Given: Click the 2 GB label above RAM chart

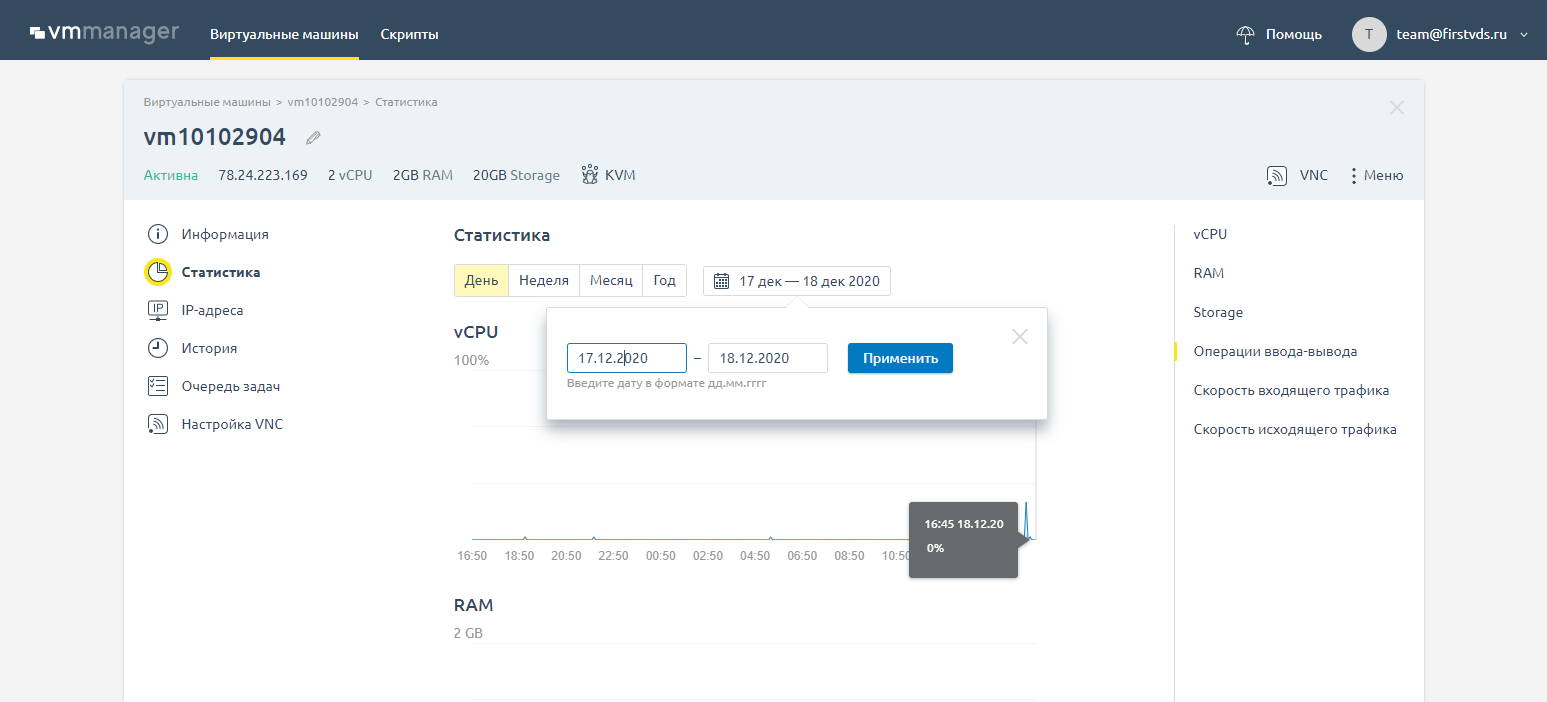Looking at the screenshot, I should point(468,633).
